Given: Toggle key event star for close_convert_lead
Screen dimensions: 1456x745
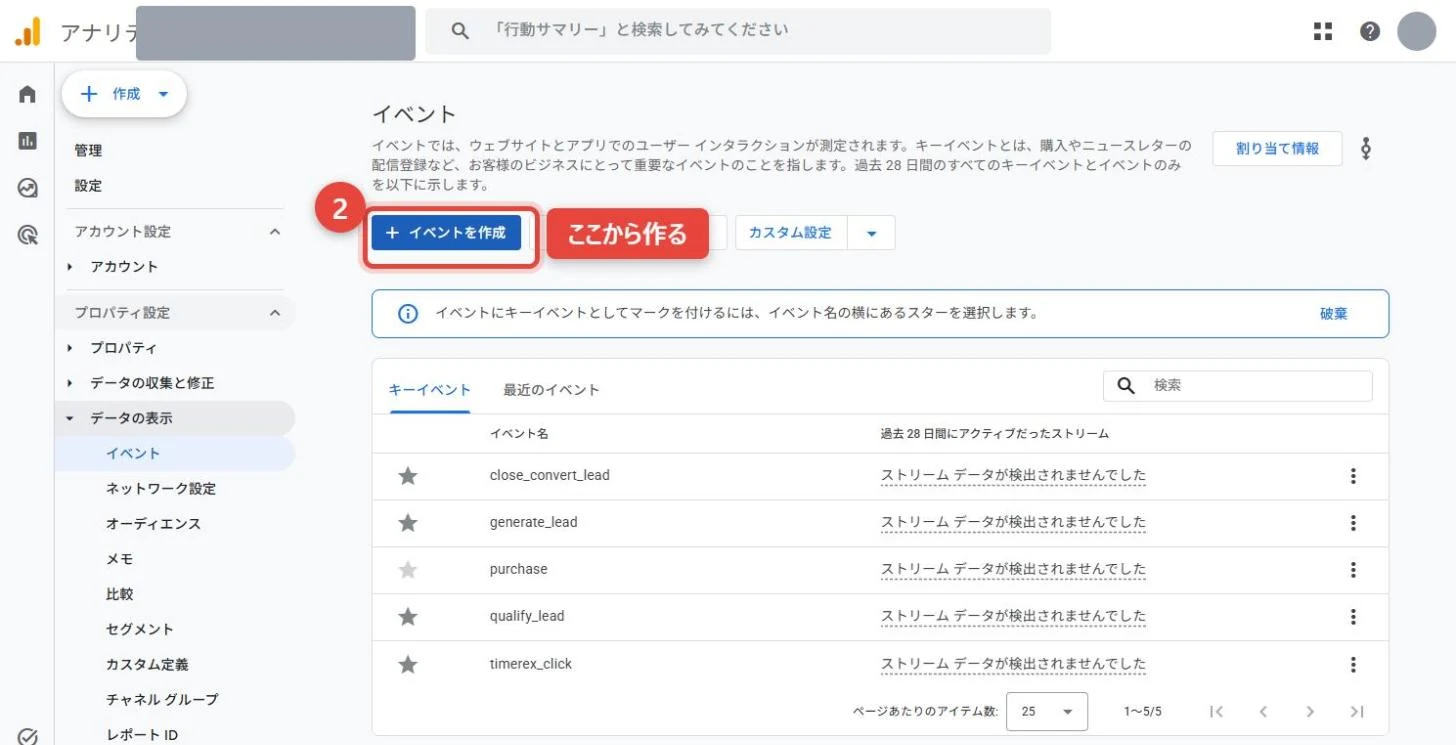Looking at the screenshot, I should 407,476.
